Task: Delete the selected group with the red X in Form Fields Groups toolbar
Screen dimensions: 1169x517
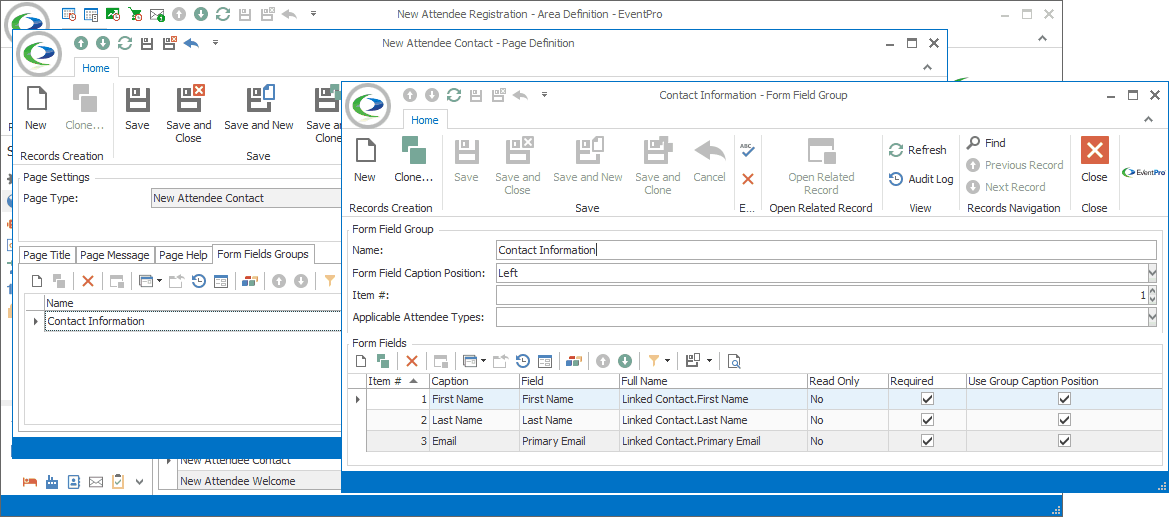Action: 88,281
